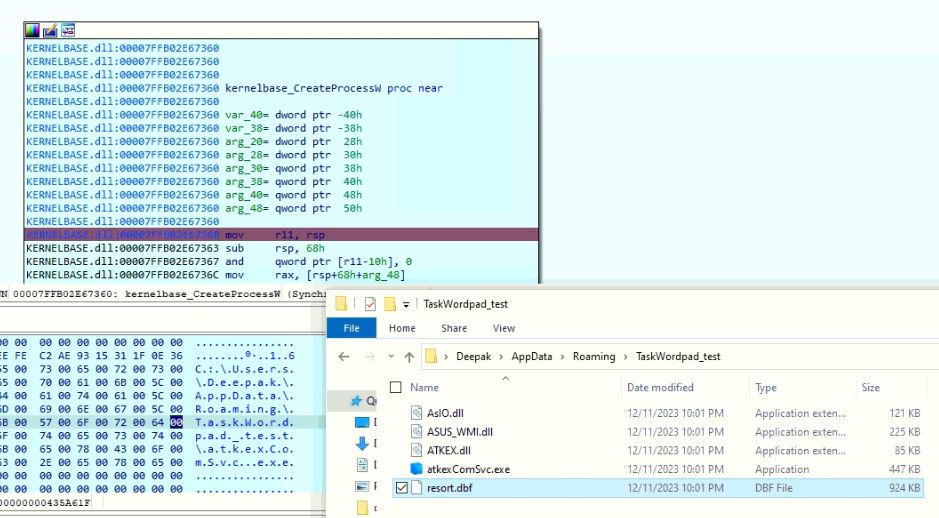The image size is (939, 518).
Task: Click the selected 00 byte in the hex view
Action: coord(176,422)
